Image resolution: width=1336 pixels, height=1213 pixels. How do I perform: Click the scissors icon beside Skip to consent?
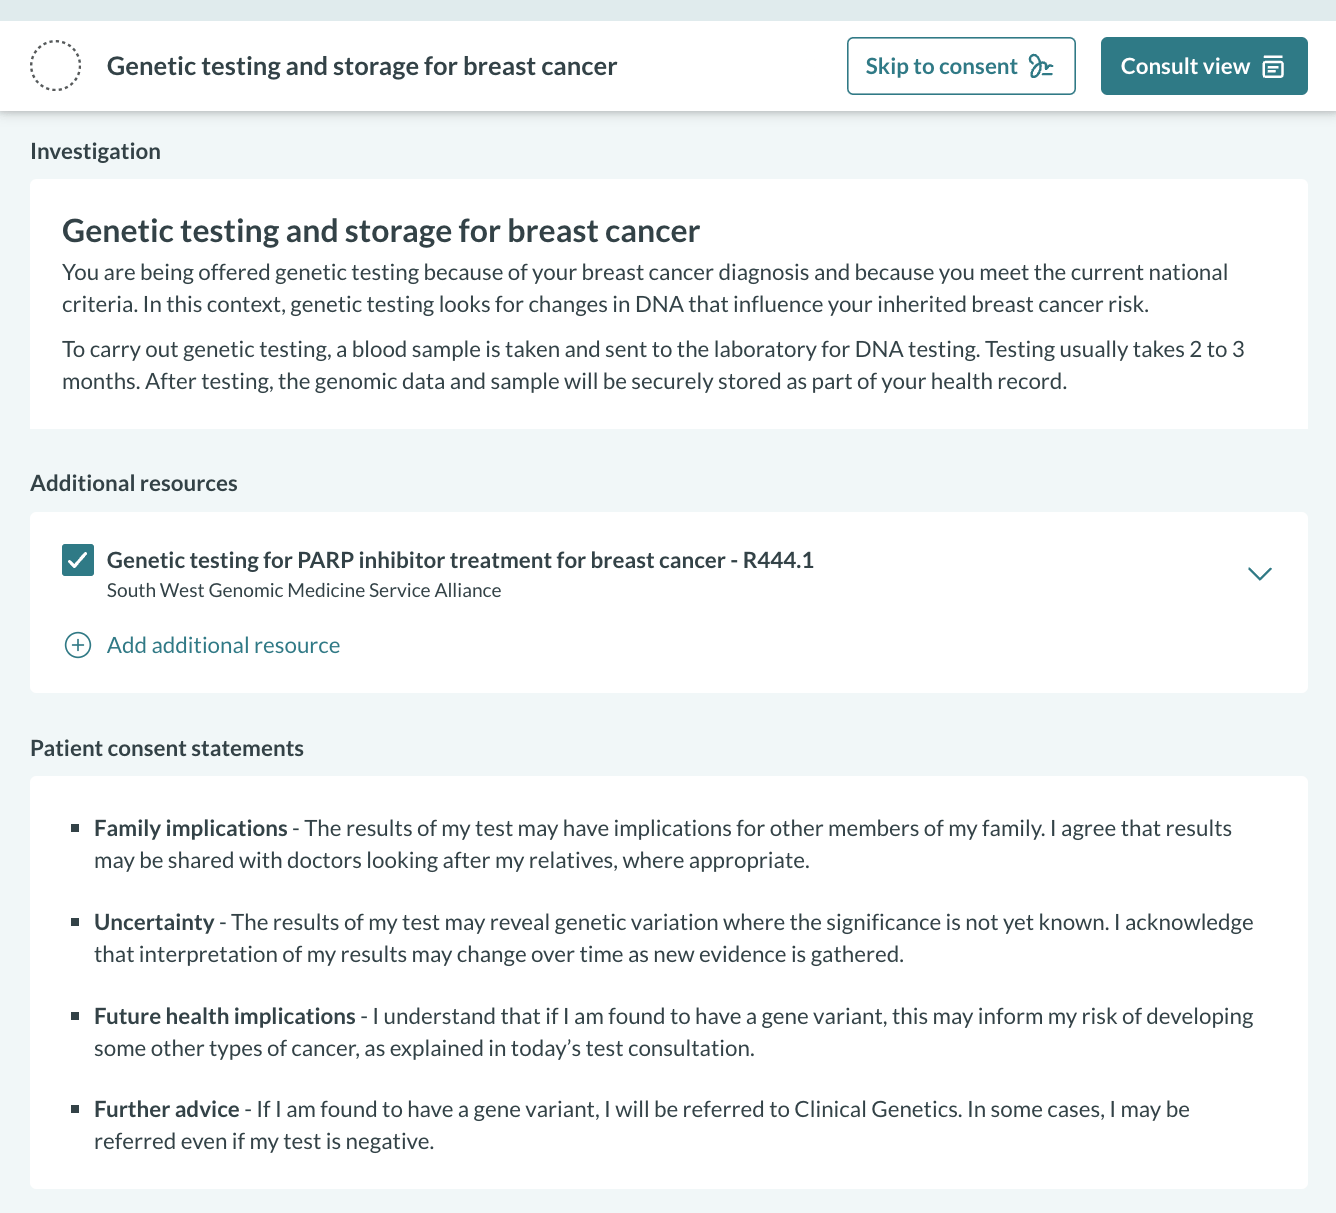click(1041, 66)
